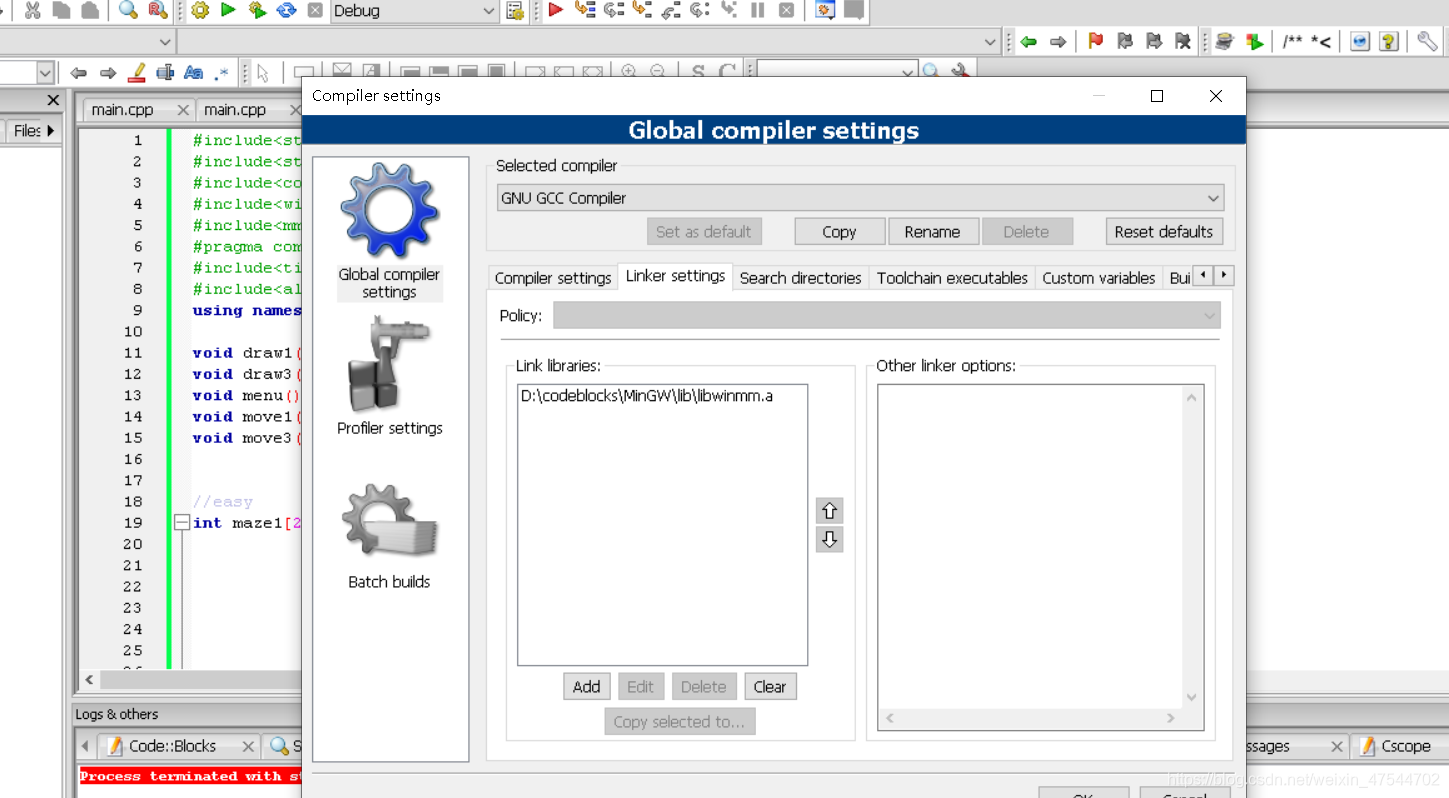The image size is (1449, 798).
Task: Run the project with green play icon
Action: [228, 10]
